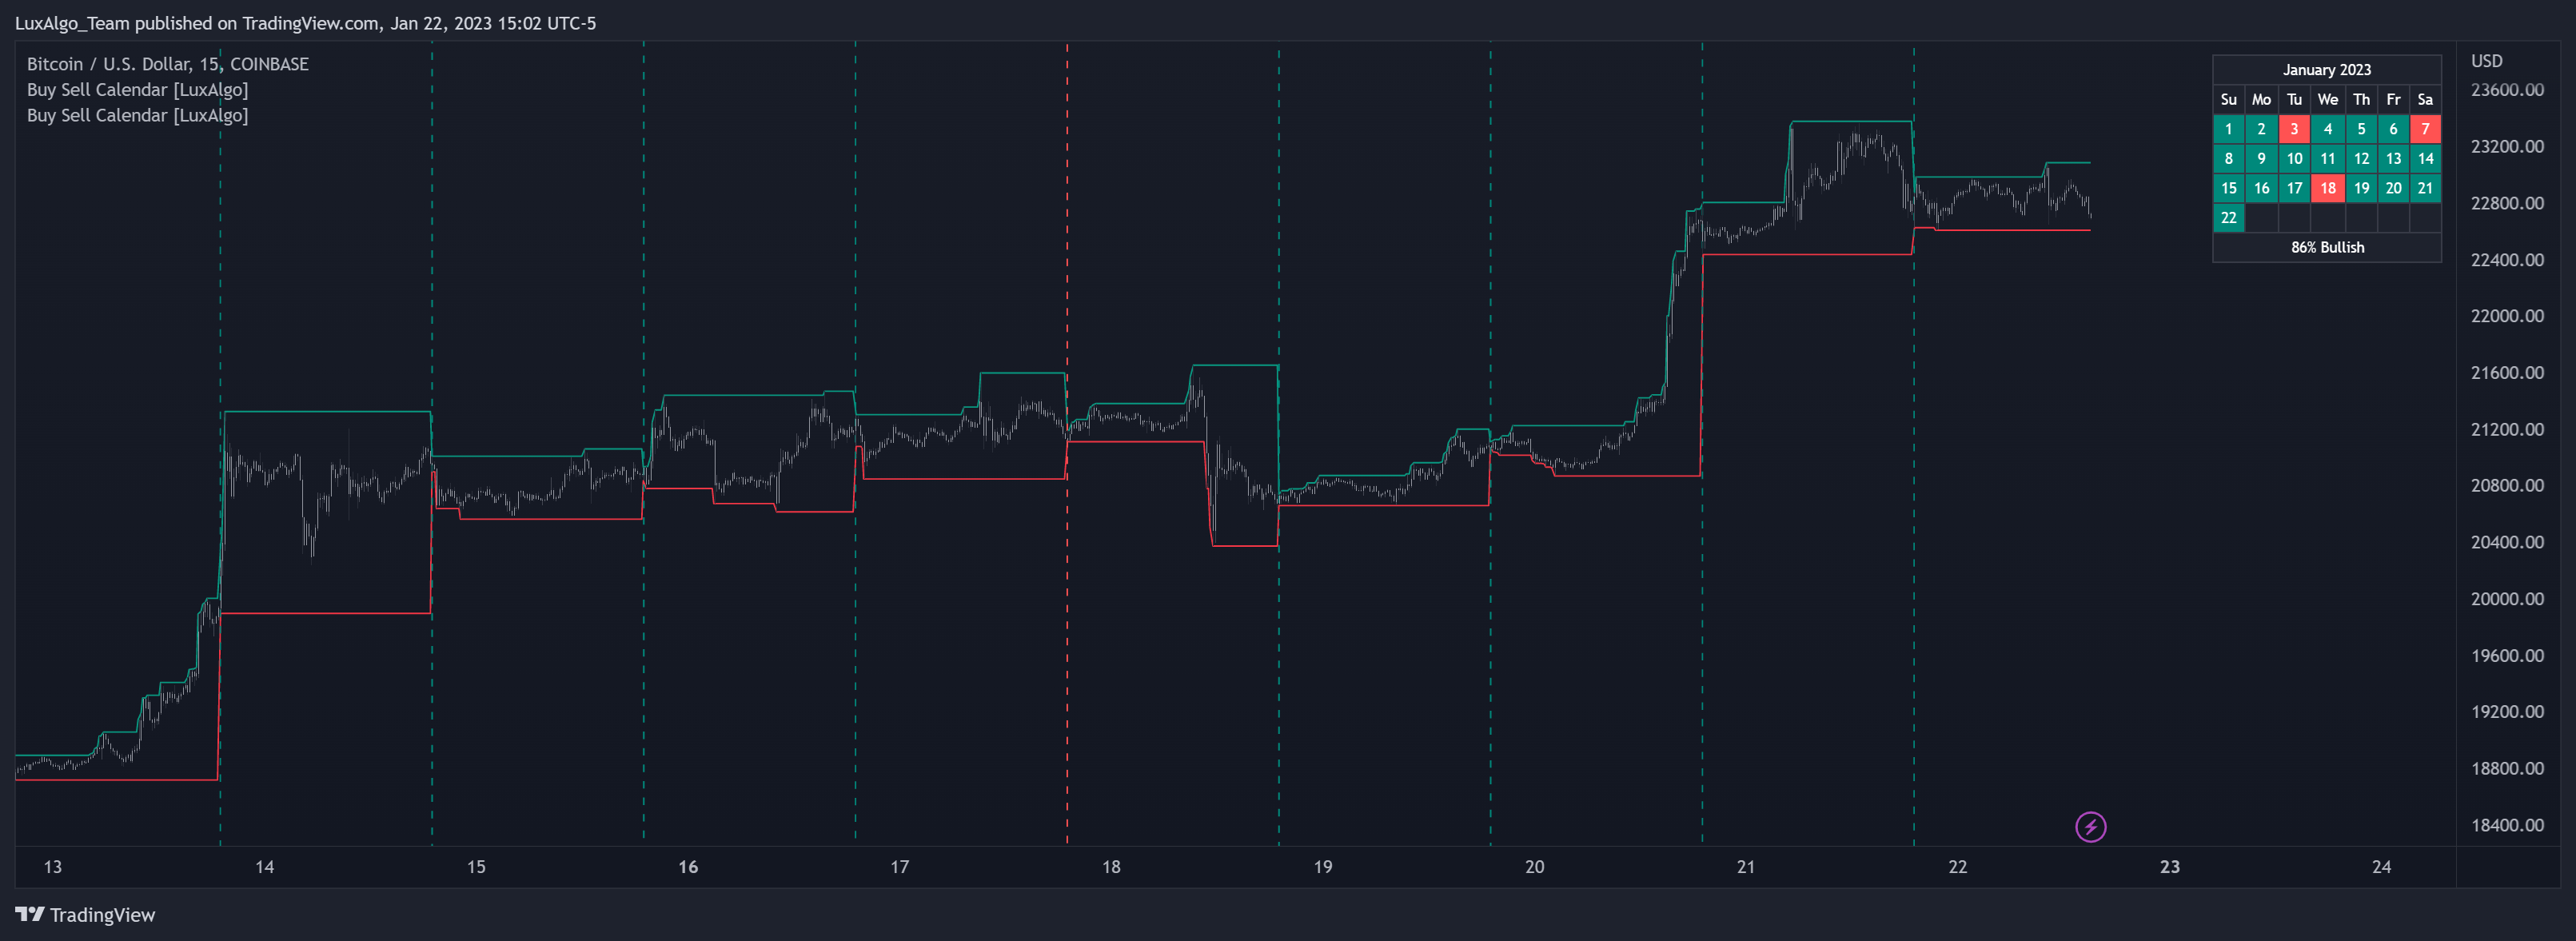Click bold date 16 on the time axis
The width and height of the screenshot is (2576, 941).
688,867
